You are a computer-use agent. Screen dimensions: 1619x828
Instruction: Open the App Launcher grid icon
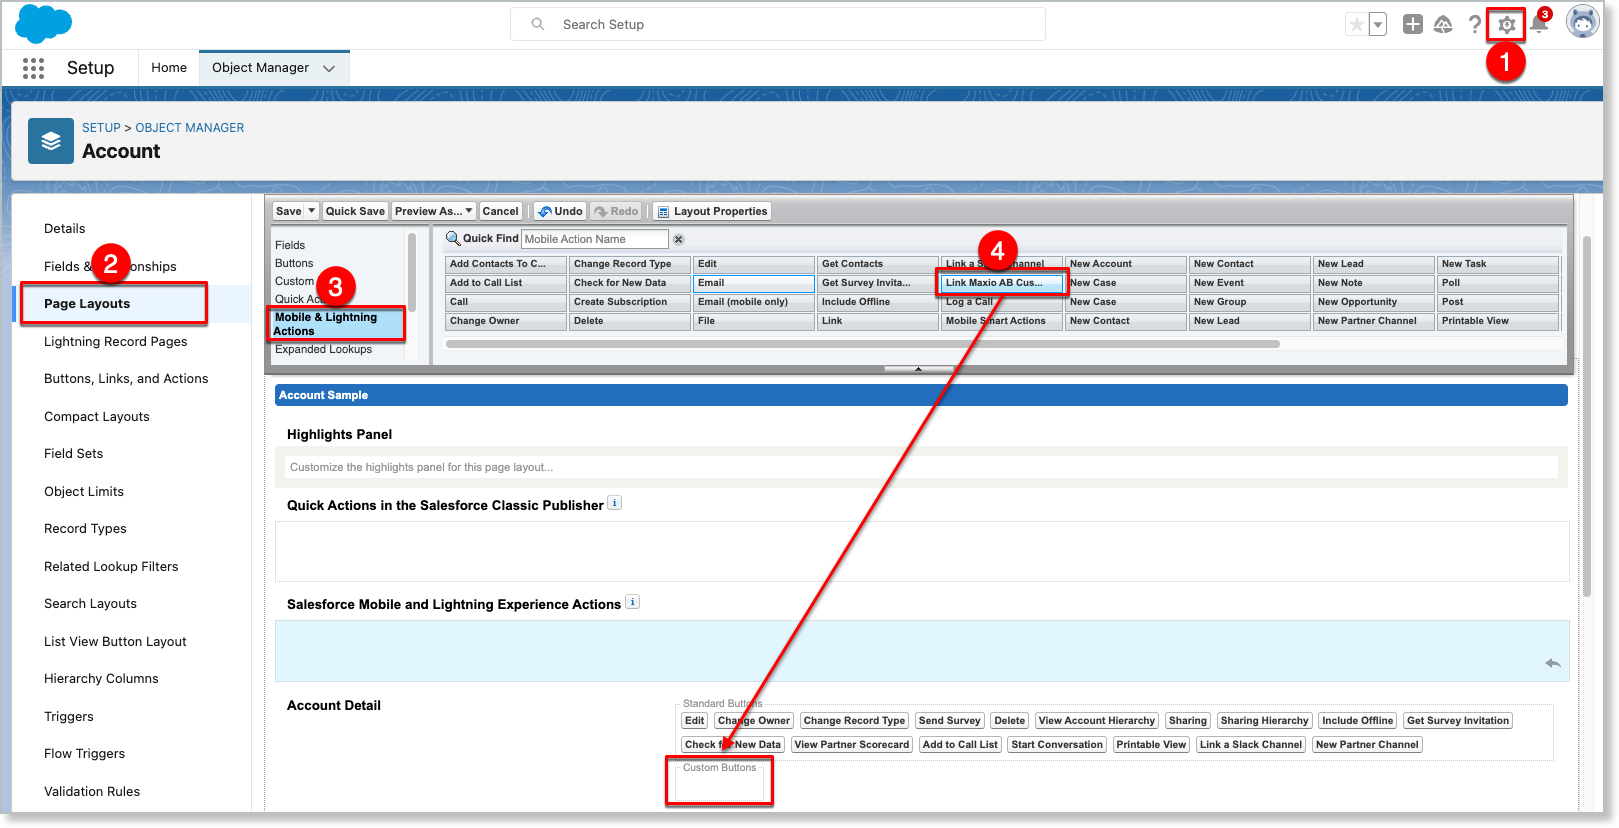(x=33, y=68)
